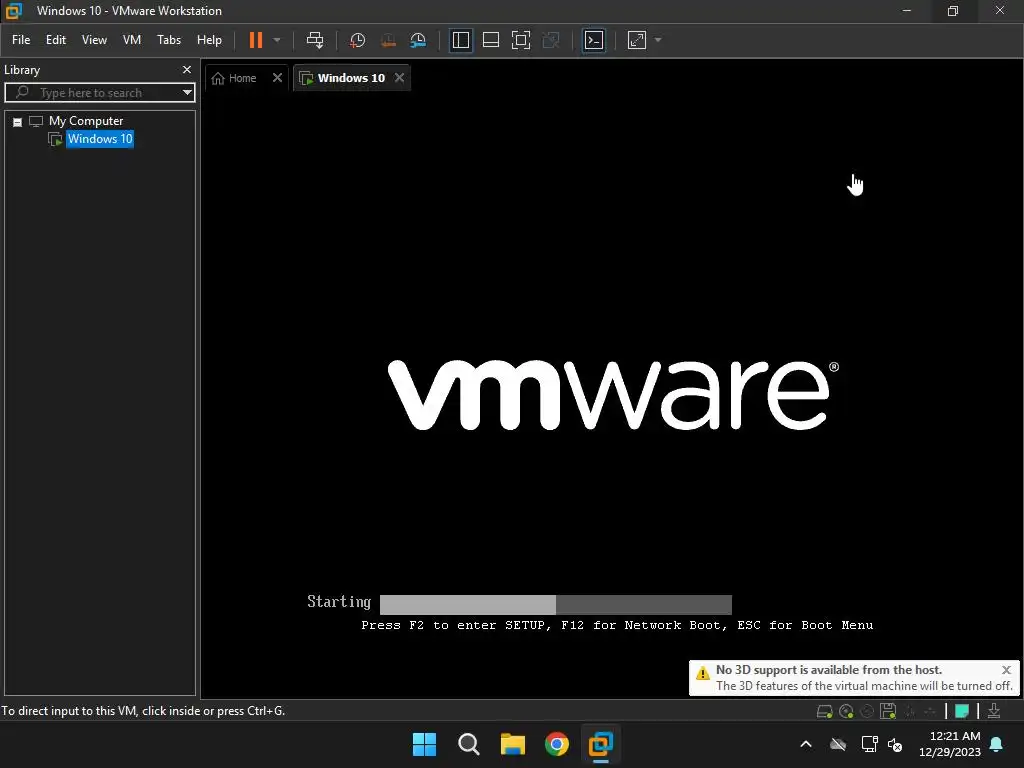
Task: Expand the library search dropdown arrow
Action: [187, 93]
